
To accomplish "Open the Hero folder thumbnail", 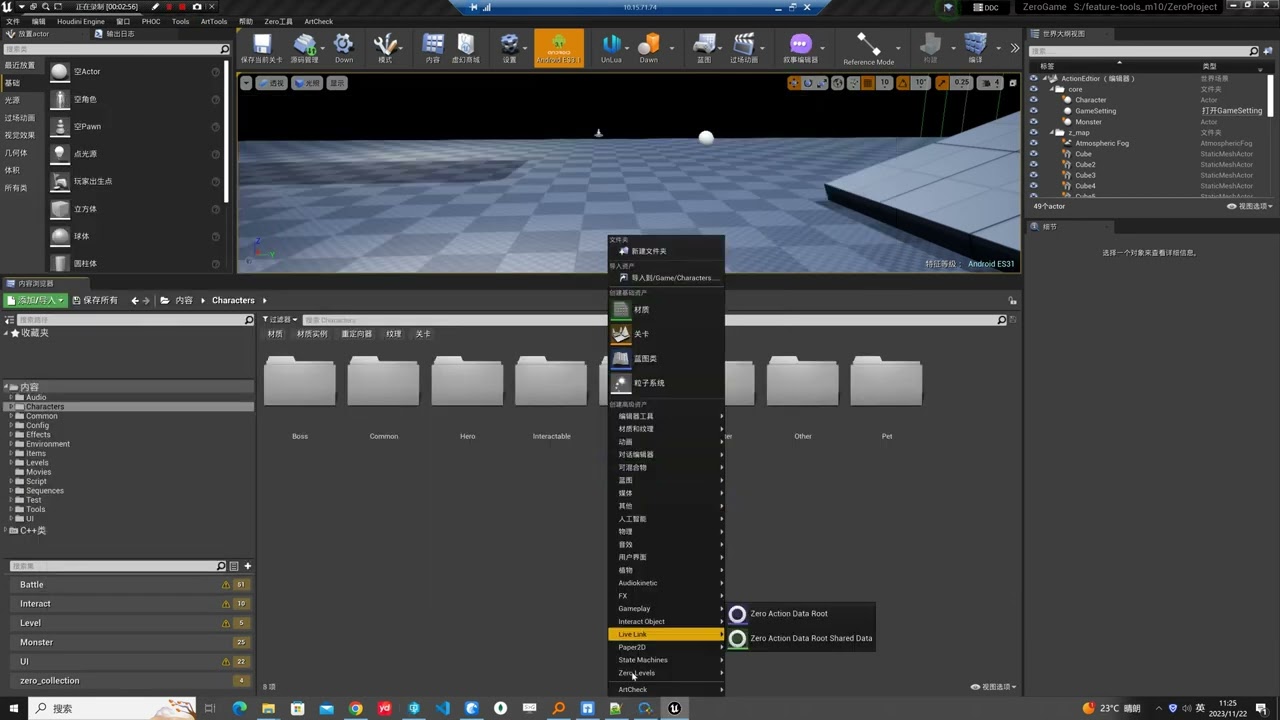I will pos(467,383).
